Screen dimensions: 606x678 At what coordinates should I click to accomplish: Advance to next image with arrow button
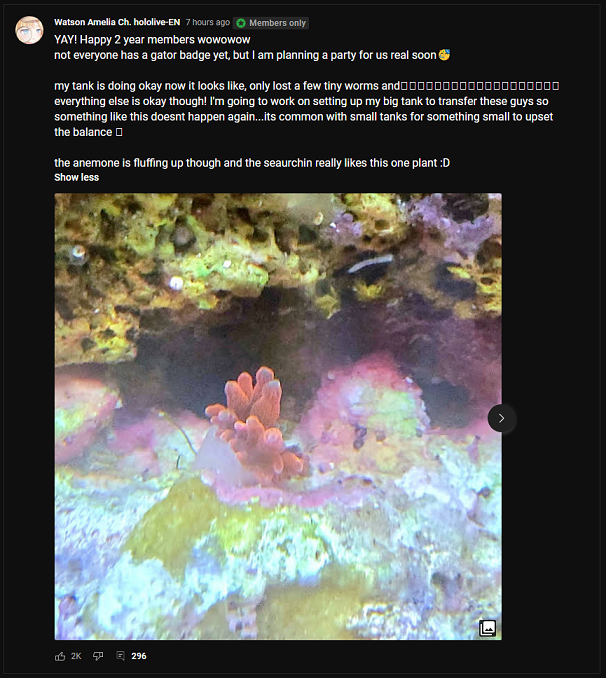click(x=501, y=418)
